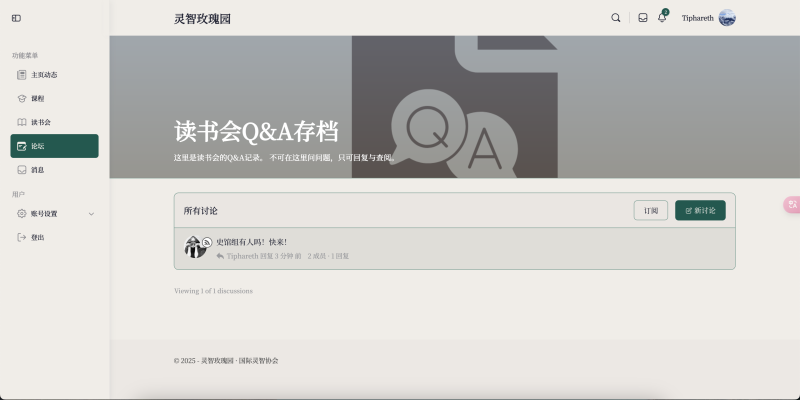800x400 pixels.
Task: Click 登出 to sign out
Action: 55,237
